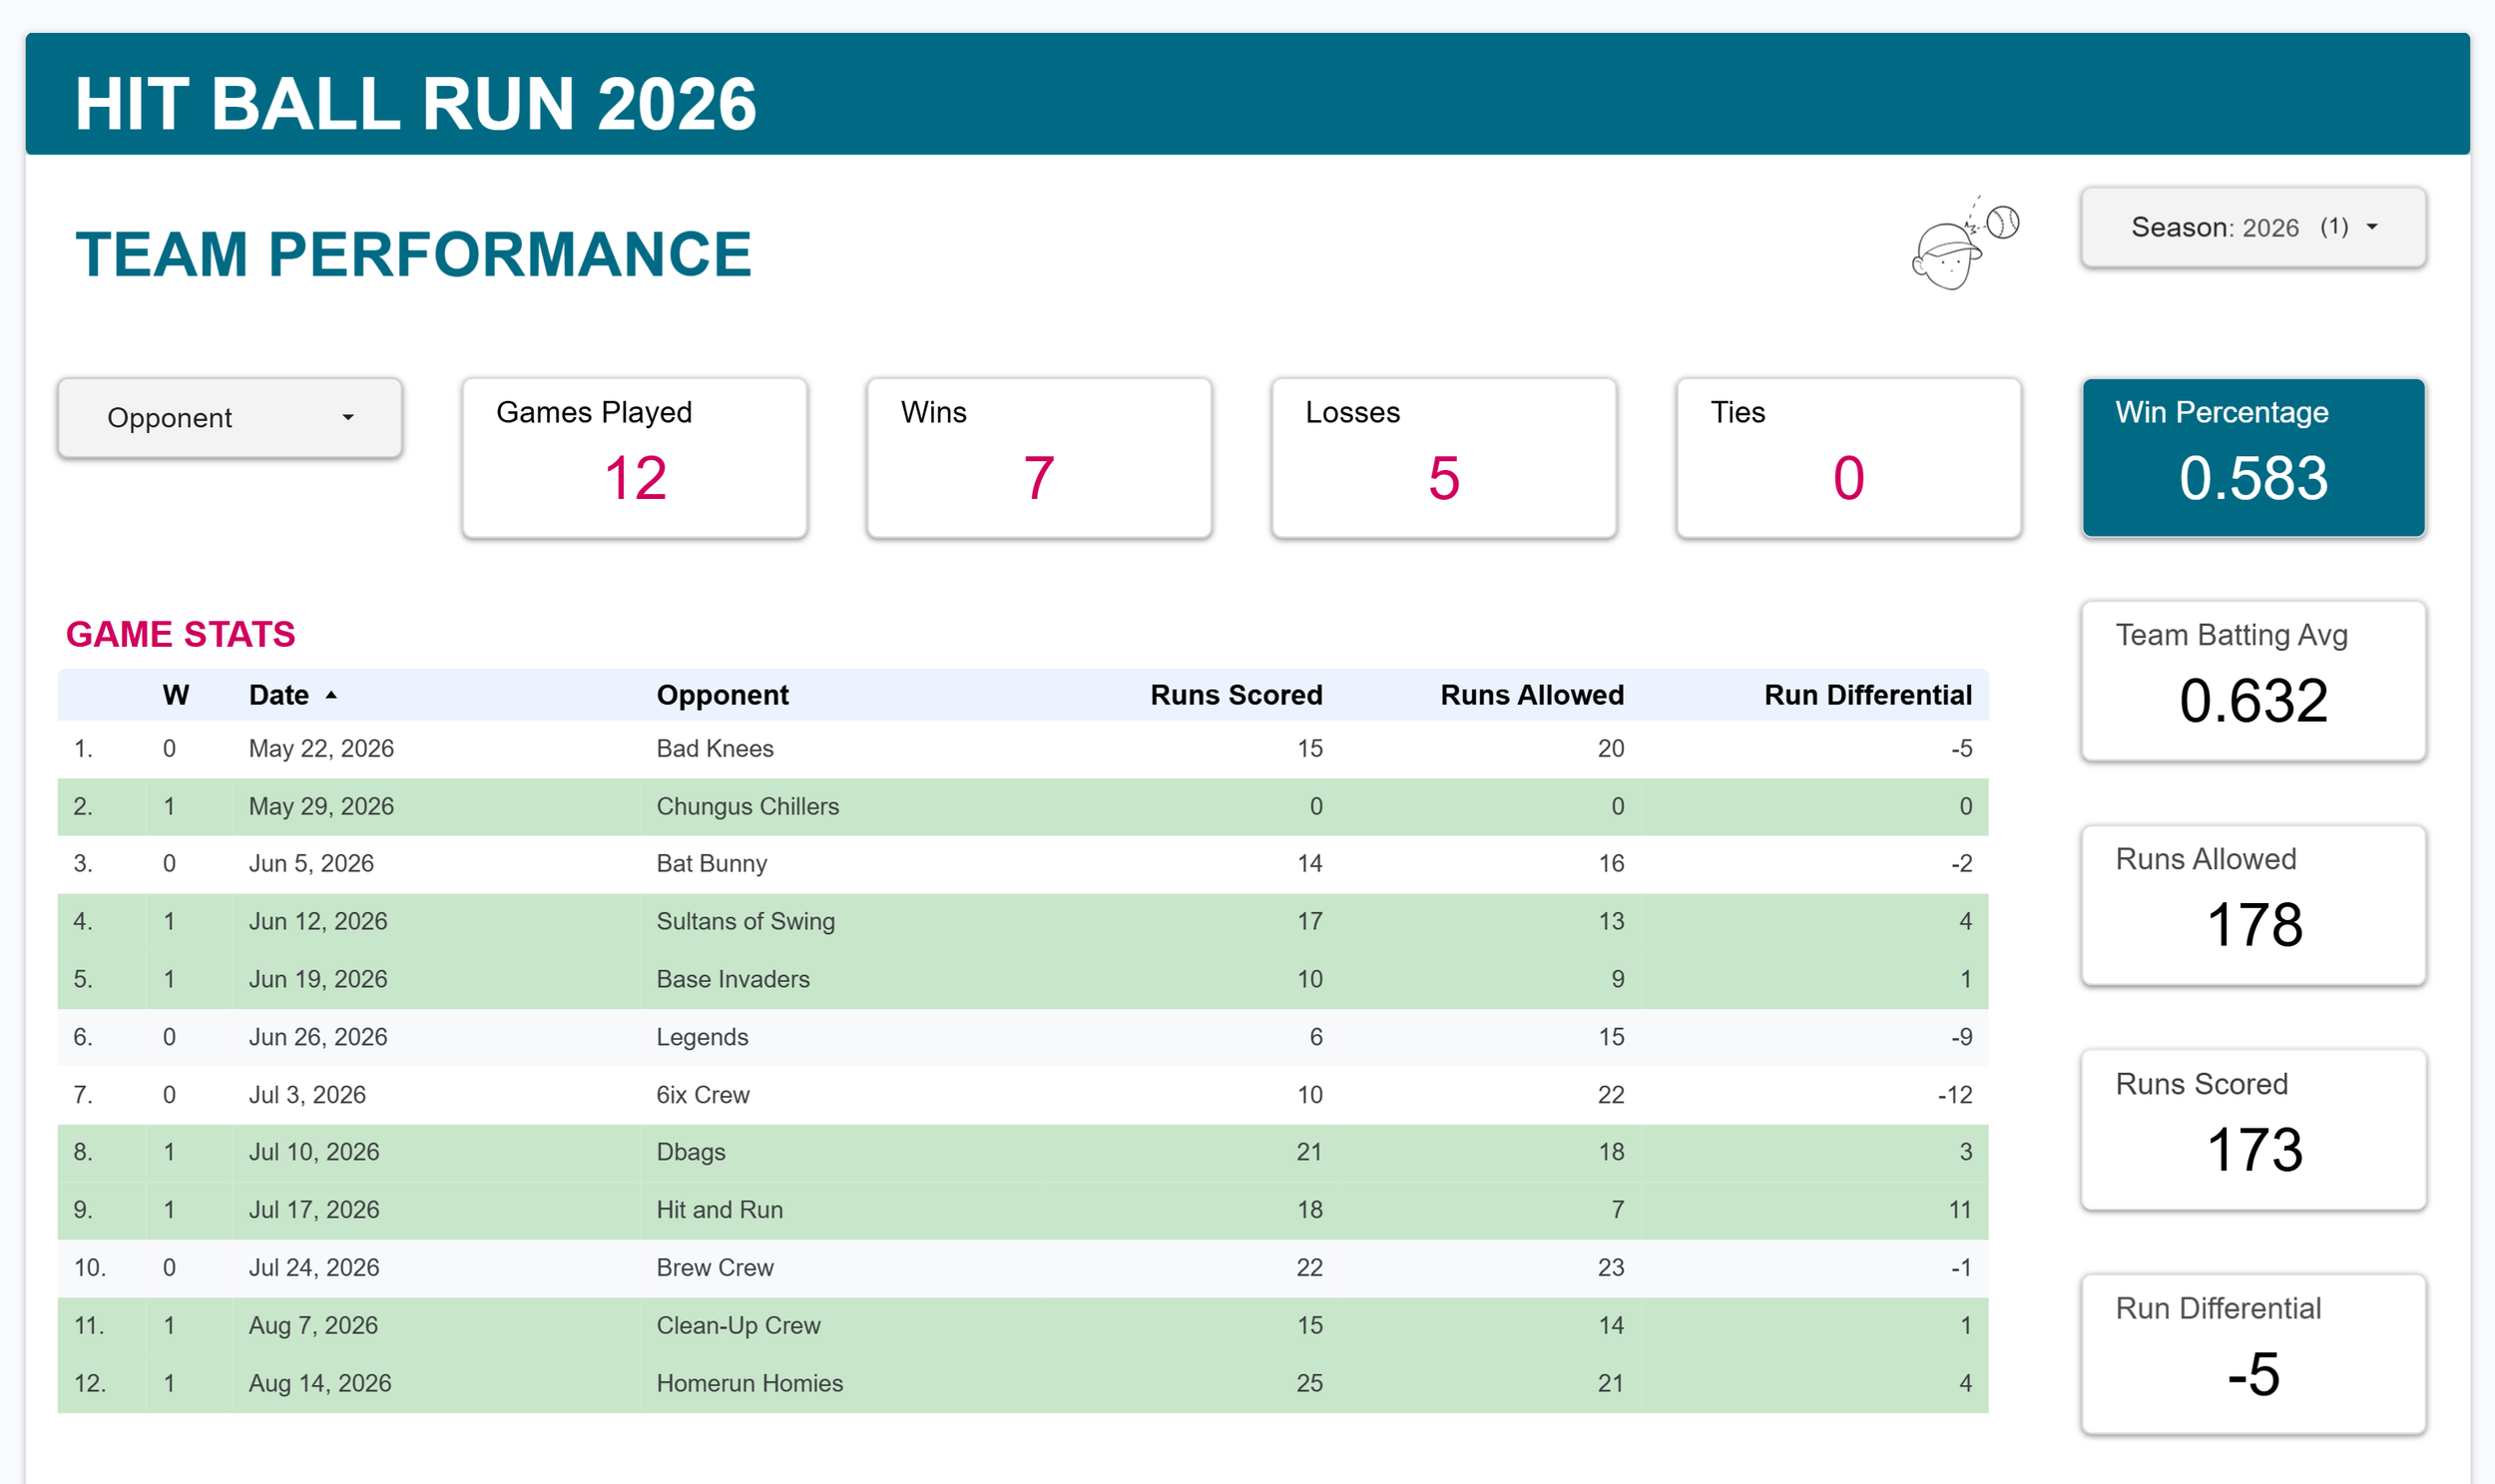Click the Clean-Up Crew cell
The height and width of the screenshot is (1484, 2495).
coord(738,1325)
